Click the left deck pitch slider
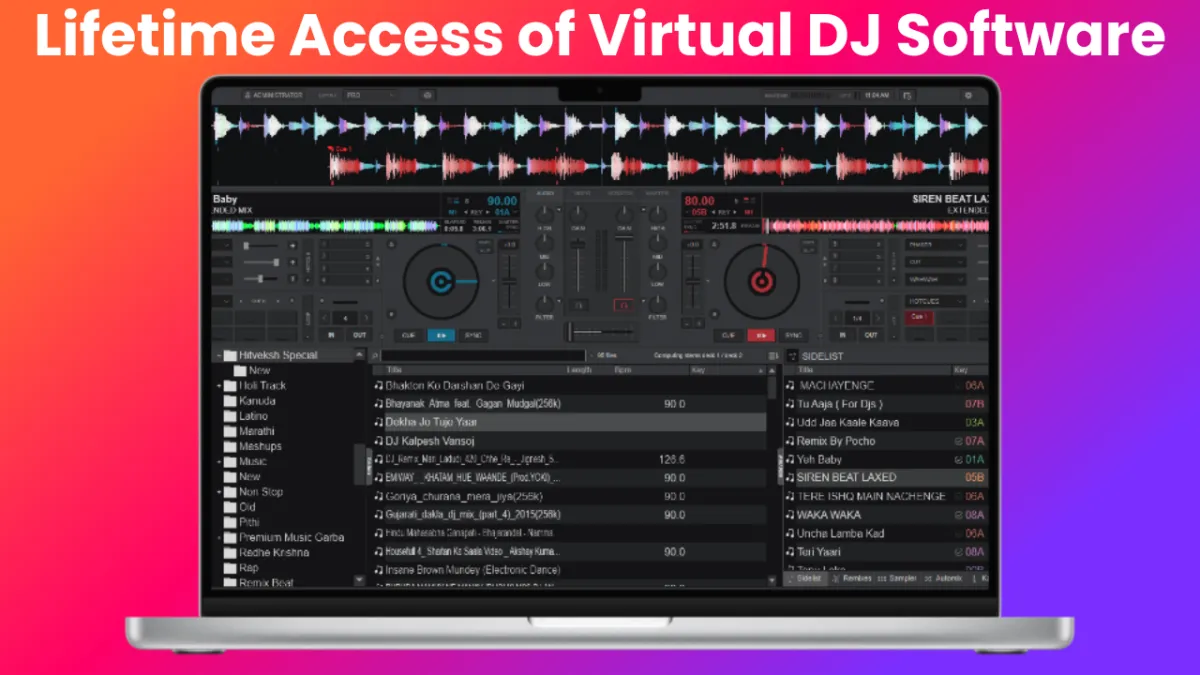The image size is (1200, 675). (x=509, y=283)
